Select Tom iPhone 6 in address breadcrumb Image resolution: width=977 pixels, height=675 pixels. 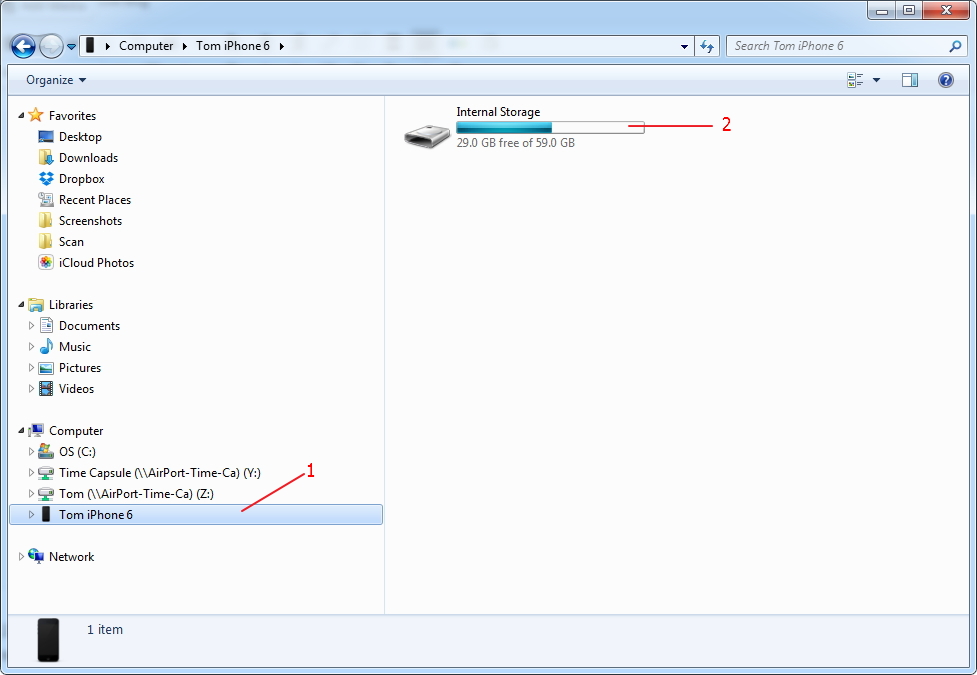(x=232, y=45)
